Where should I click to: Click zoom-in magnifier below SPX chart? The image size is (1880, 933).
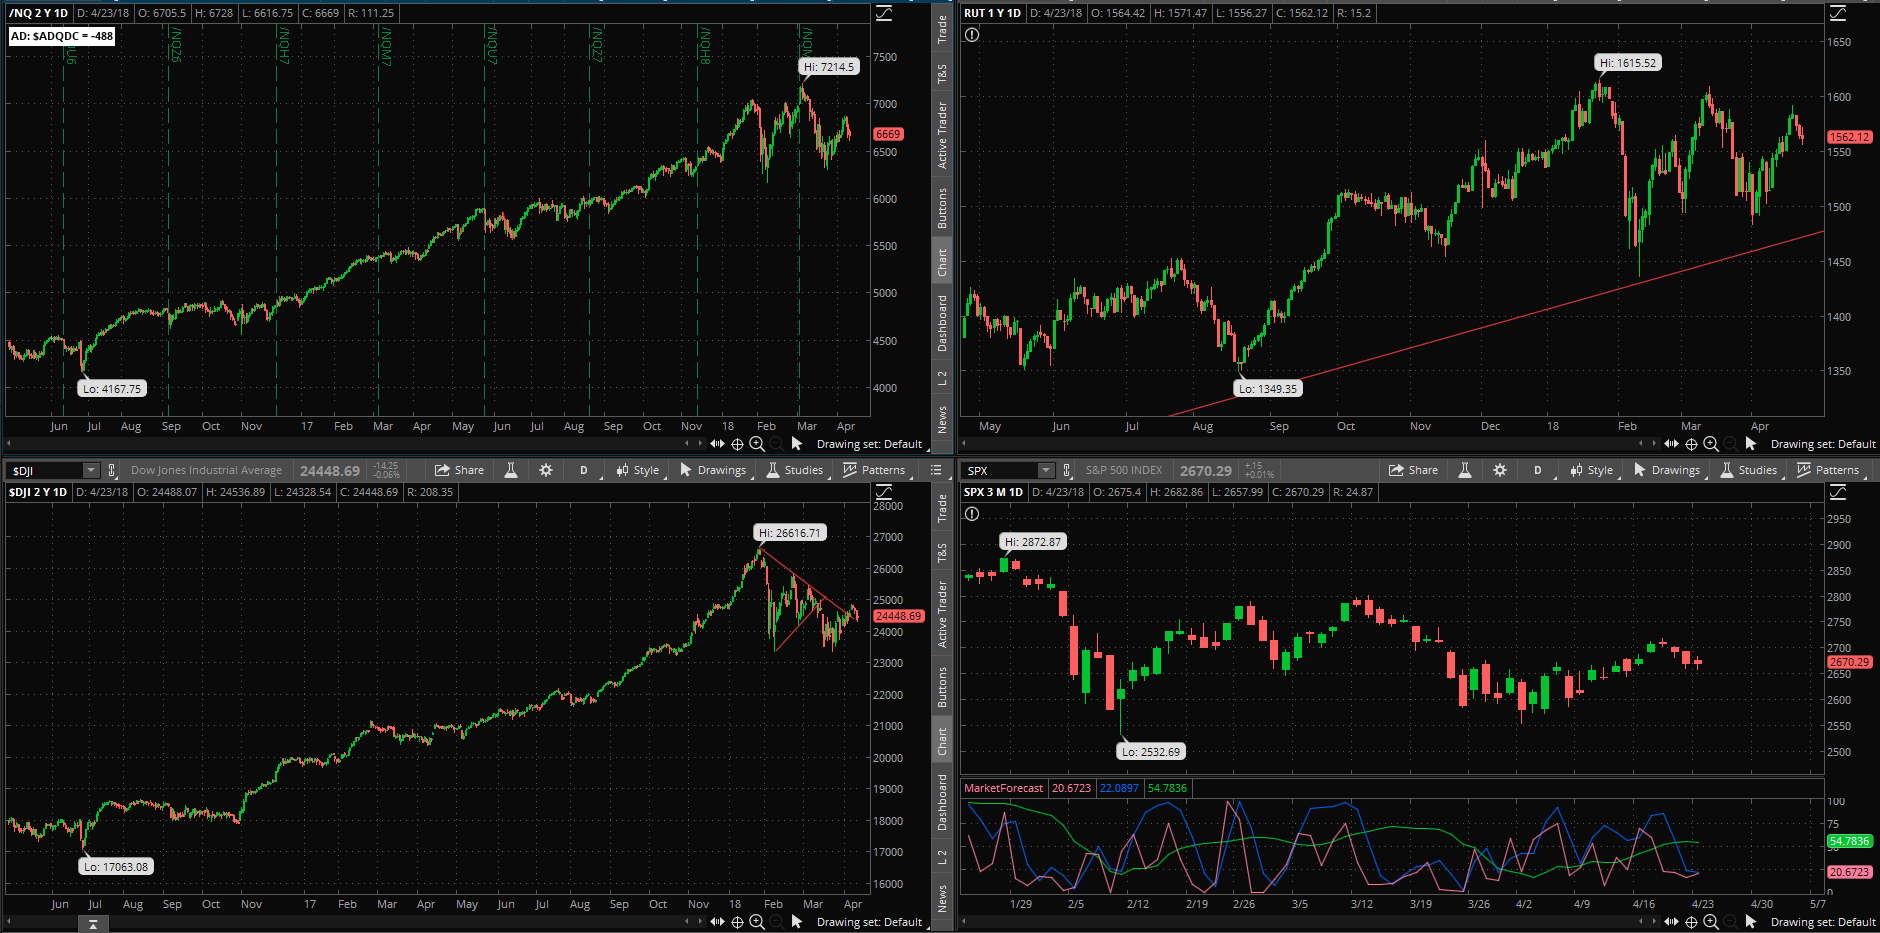[1711, 922]
